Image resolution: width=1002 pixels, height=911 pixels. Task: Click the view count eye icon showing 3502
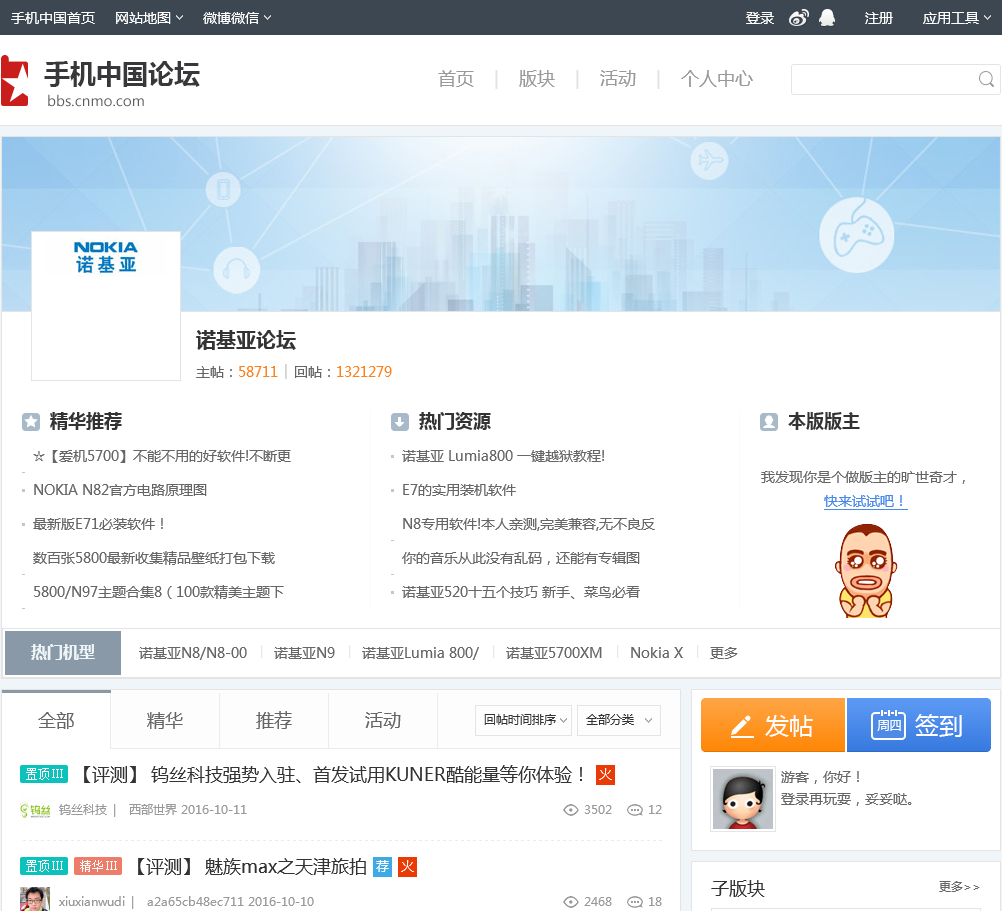pos(571,810)
